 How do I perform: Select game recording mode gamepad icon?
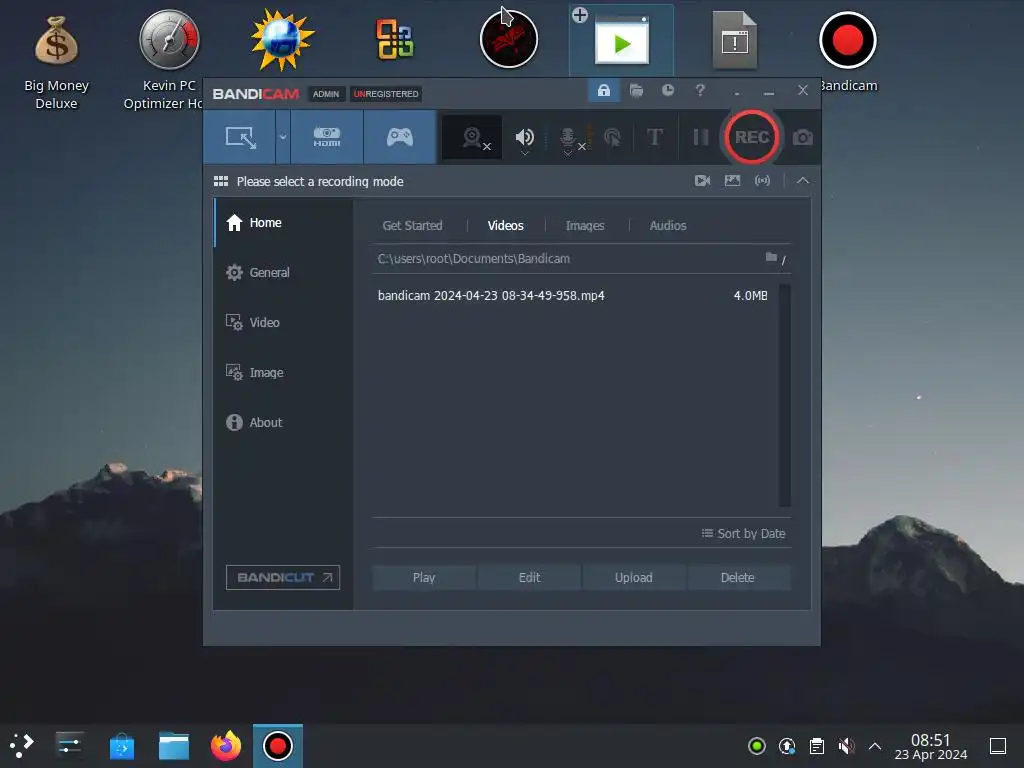(x=400, y=137)
